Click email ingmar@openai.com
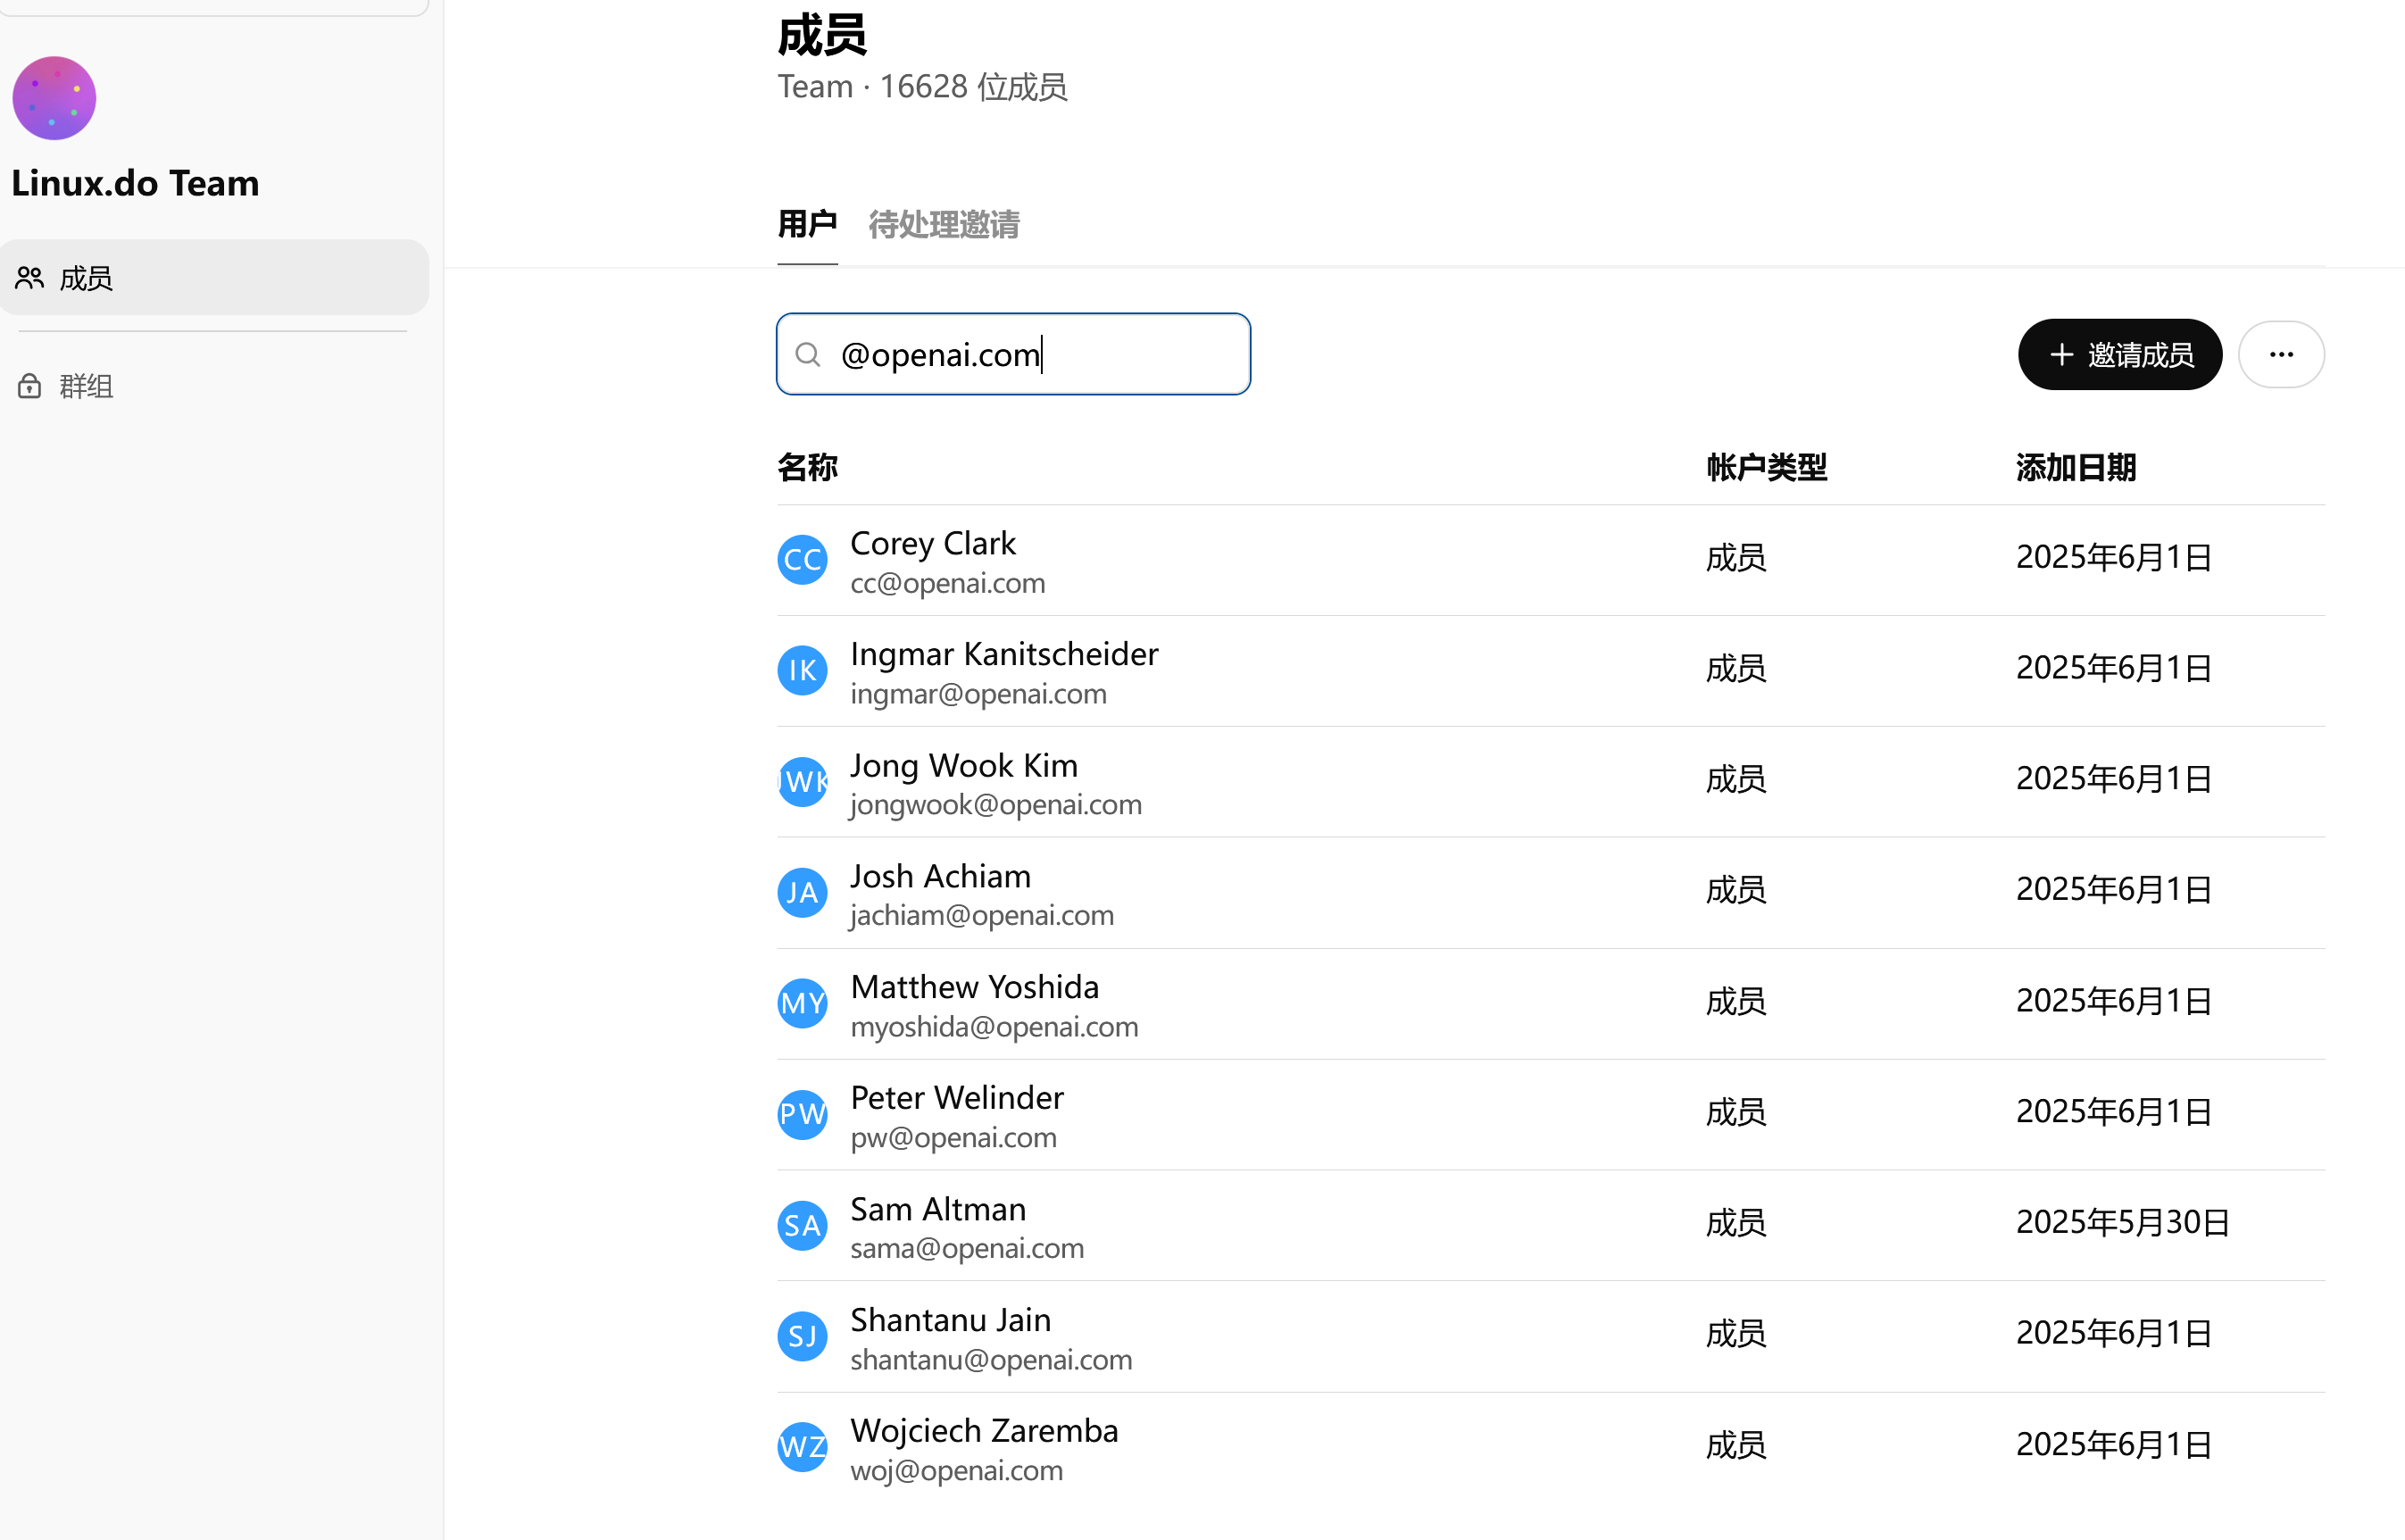Image resolution: width=2405 pixels, height=1540 pixels. pyautogui.click(x=978, y=694)
